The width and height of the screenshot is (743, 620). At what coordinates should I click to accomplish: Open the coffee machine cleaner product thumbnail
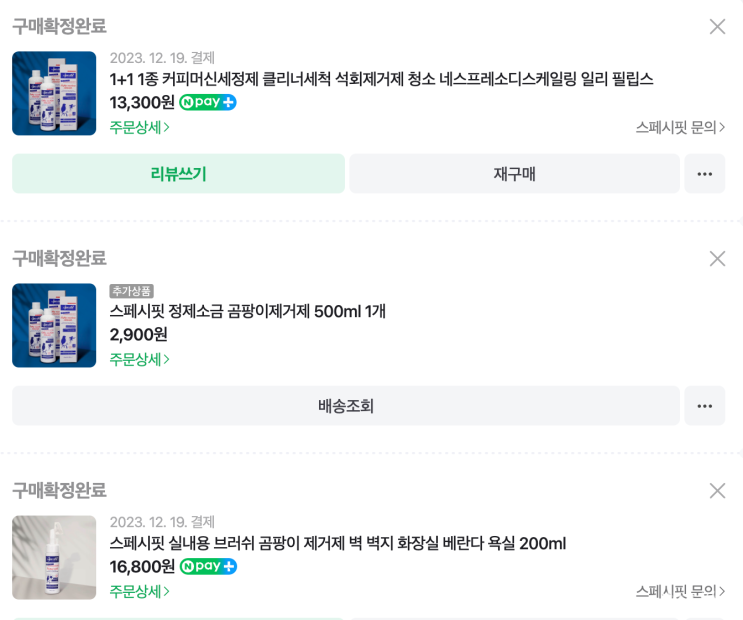pos(54,93)
